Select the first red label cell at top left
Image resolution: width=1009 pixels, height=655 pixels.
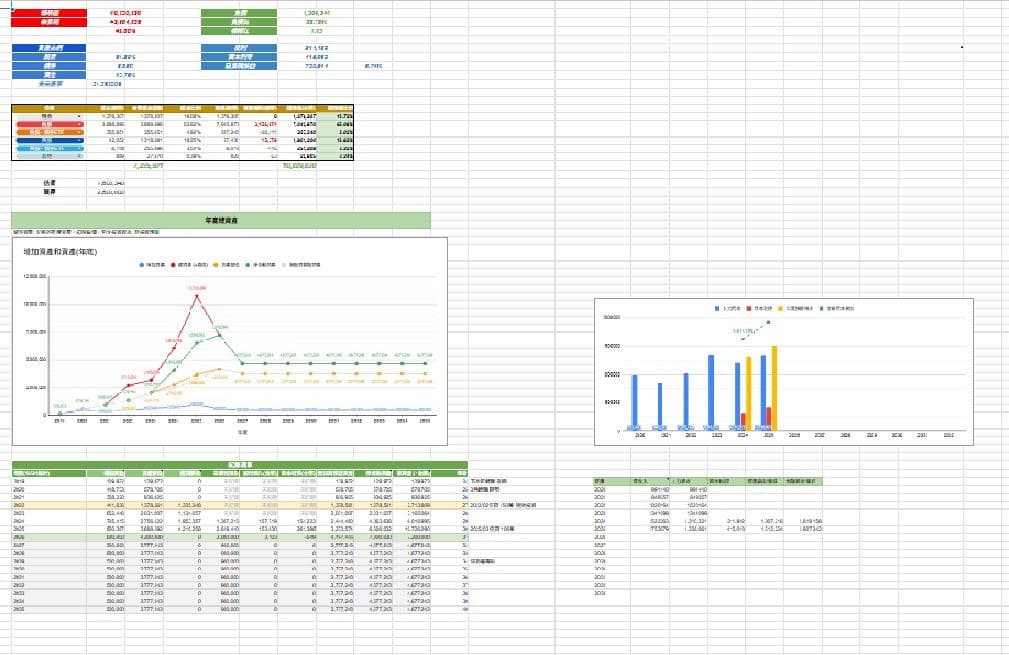click(49, 13)
